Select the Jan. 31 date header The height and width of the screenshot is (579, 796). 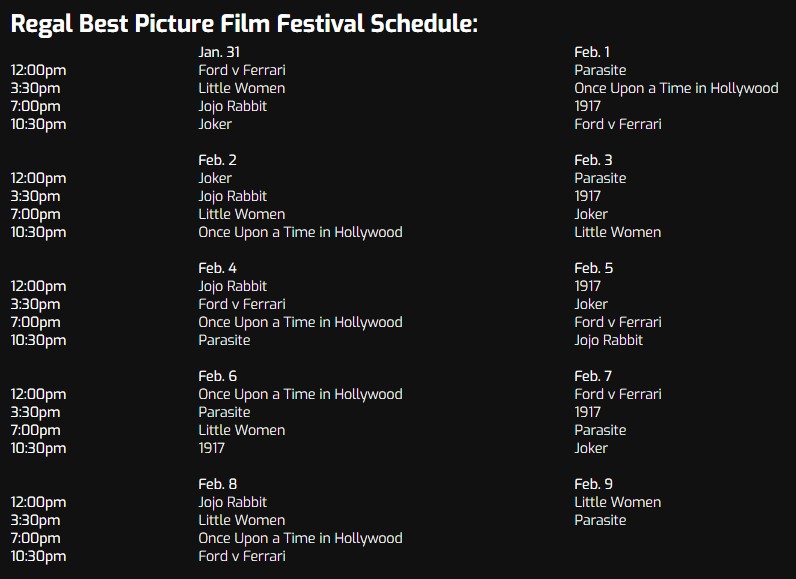point(219,52)
